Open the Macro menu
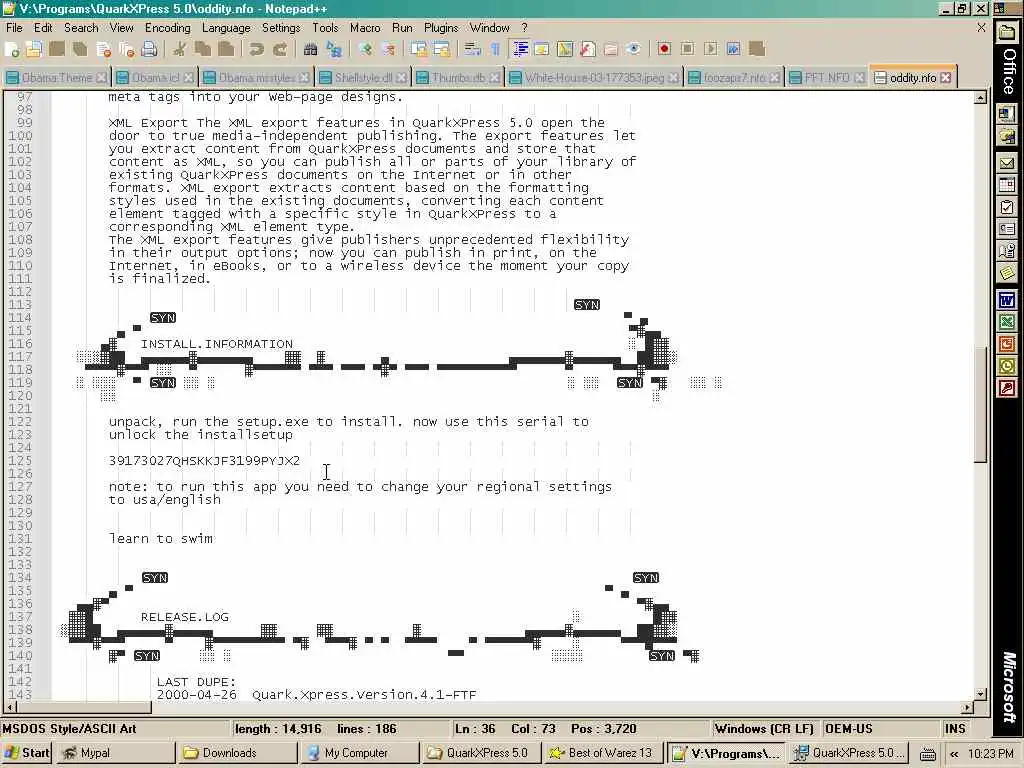 click(364, 28)
